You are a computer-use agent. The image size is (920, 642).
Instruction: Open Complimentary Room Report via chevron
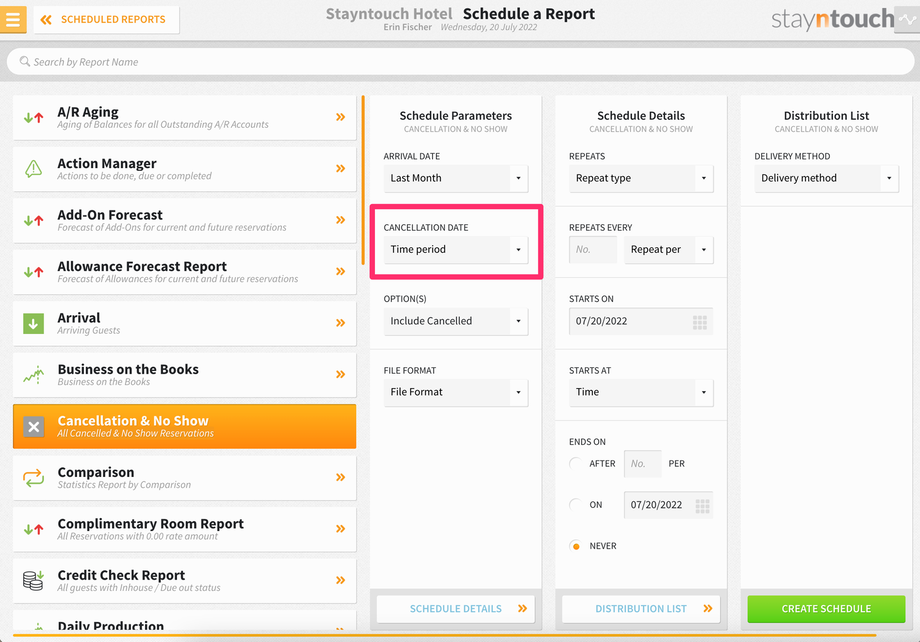click(340, 529)
